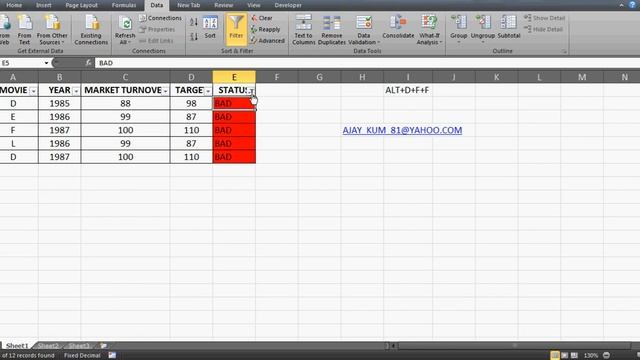Select cell with year 1985
This screenshot has width=640, height=360.
(x=60, y=103)
